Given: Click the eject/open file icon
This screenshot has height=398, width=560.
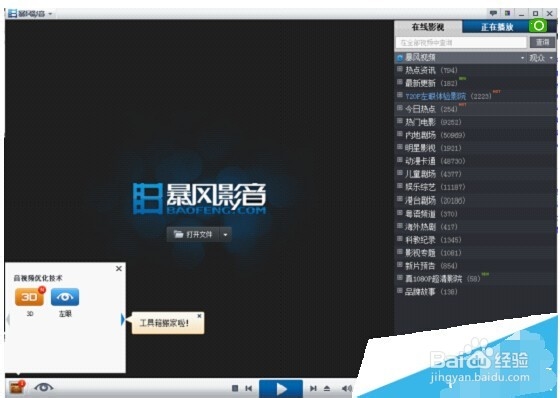Looking at the screenshot, I should click(327, 388).
